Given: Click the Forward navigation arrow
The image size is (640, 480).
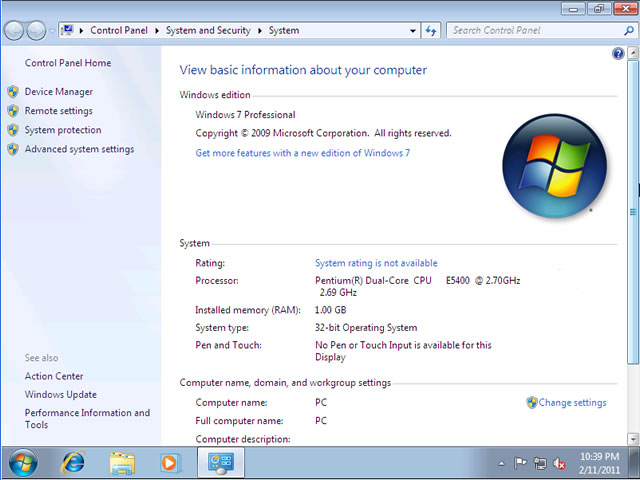Looking at the screenshot, I should (x=36, y=31).
